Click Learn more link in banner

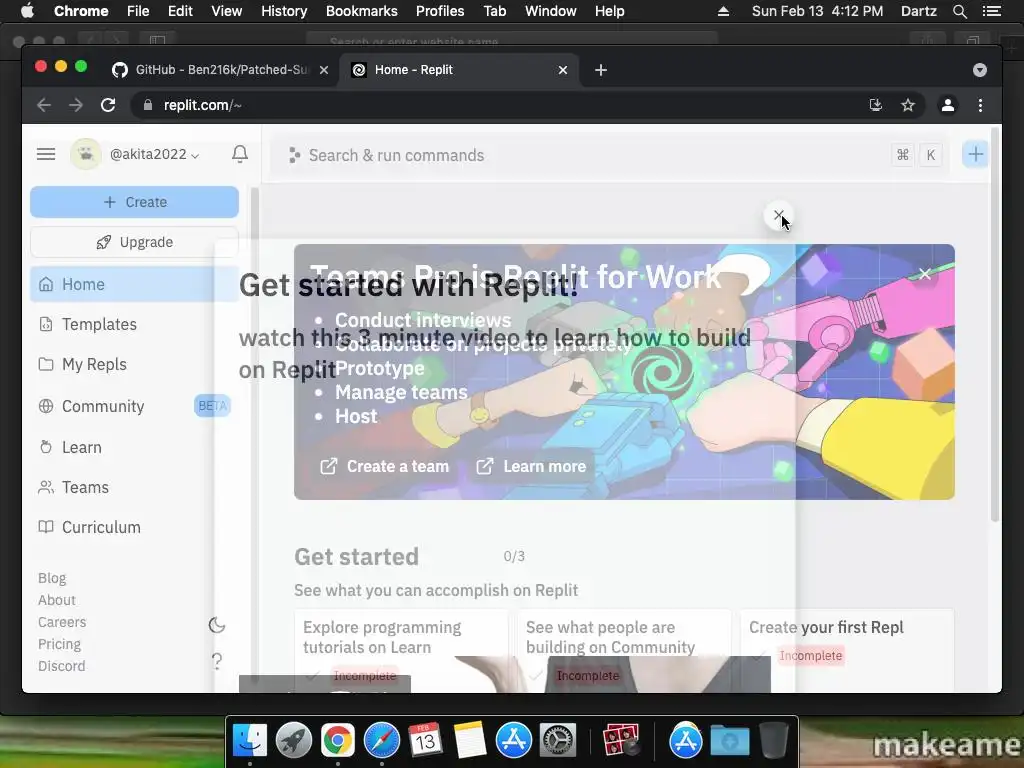pyautogui.click(x=531, y=466)
